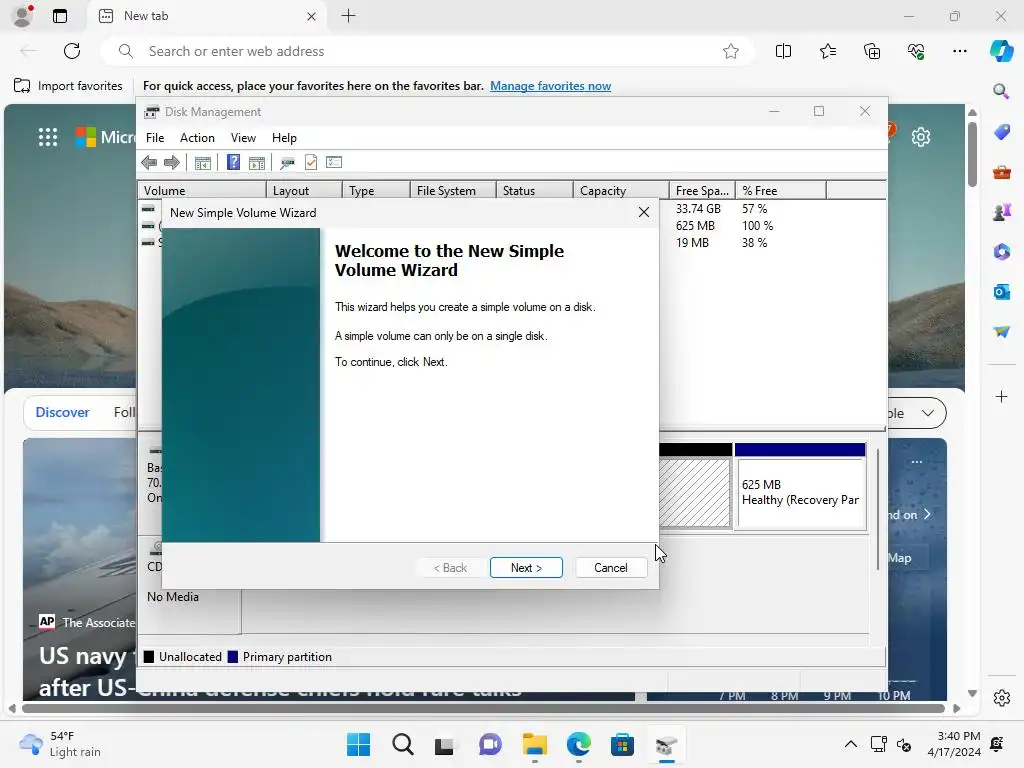Click the Properties checkmark-page toolbar icon
This screenshot has height=768, width=1024.
click(x=311, y=163)
